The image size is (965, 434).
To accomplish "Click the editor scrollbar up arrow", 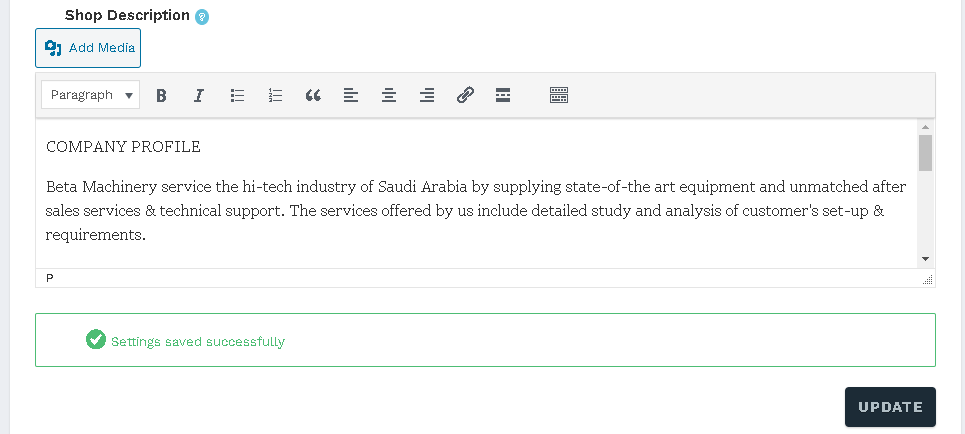I will 925,127.
